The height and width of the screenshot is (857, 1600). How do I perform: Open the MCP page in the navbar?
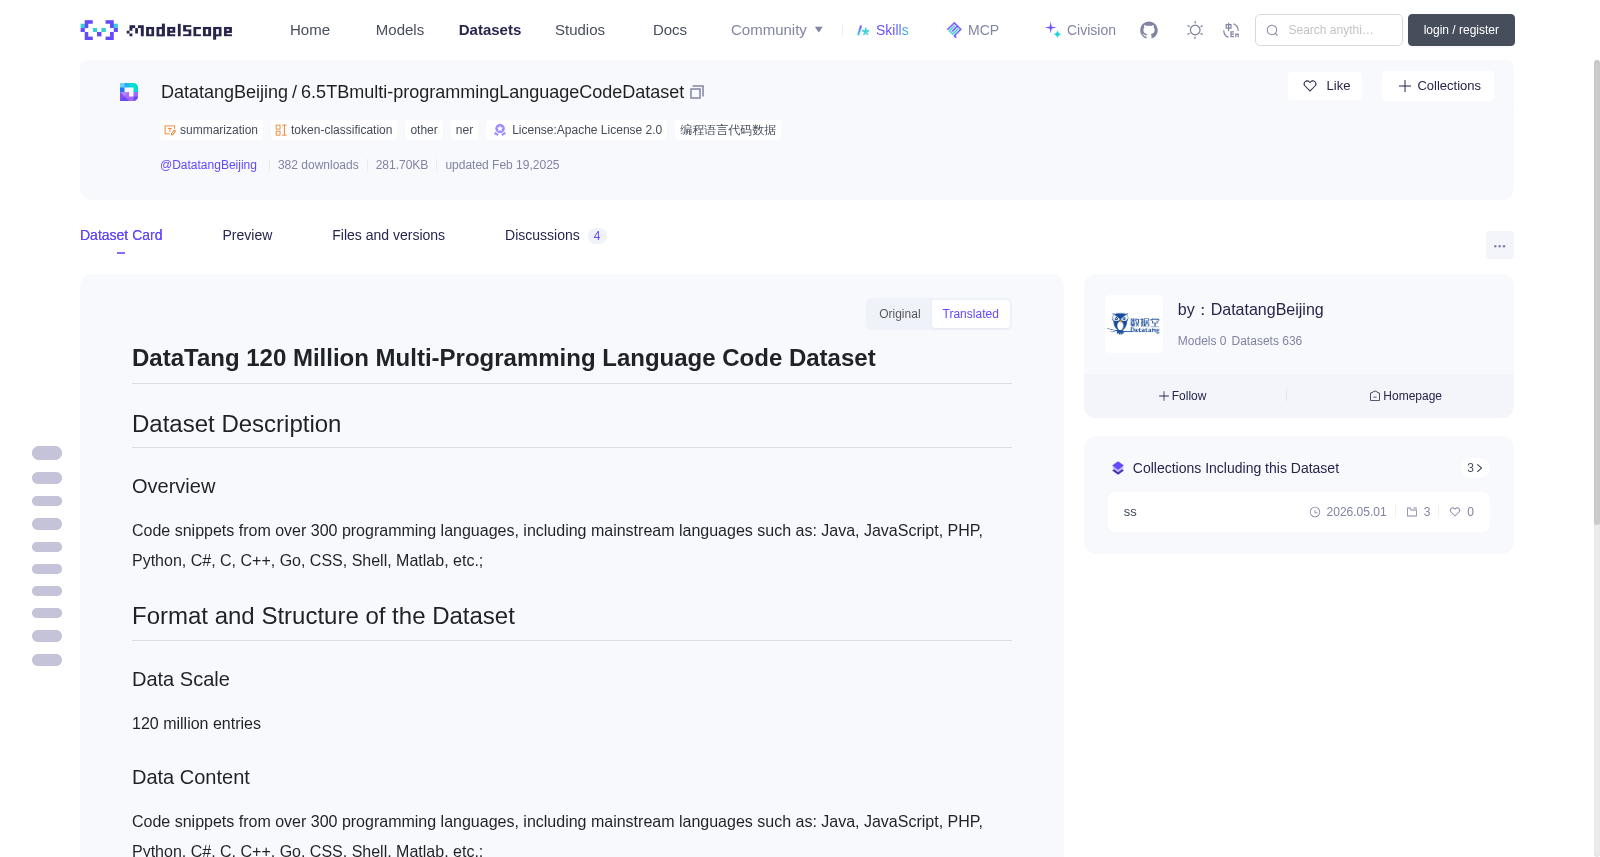[972, 30]
